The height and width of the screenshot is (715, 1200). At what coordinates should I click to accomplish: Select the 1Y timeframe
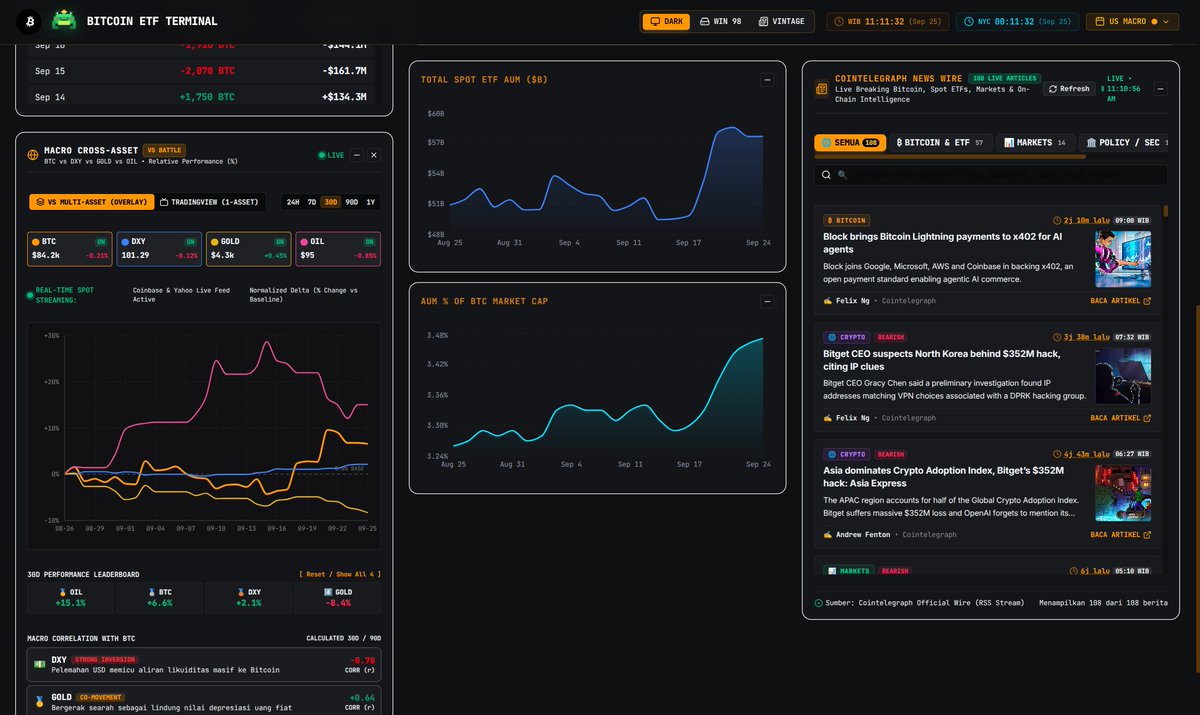pyautogui.click(x=371, y=202)
